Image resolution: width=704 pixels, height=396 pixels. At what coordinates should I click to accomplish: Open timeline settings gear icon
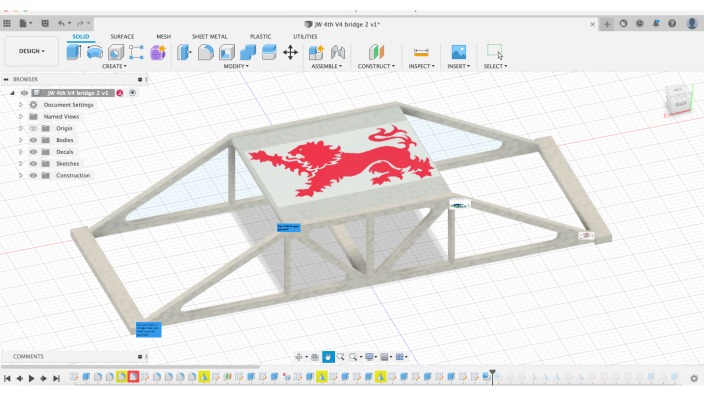[x=694, y=378]
